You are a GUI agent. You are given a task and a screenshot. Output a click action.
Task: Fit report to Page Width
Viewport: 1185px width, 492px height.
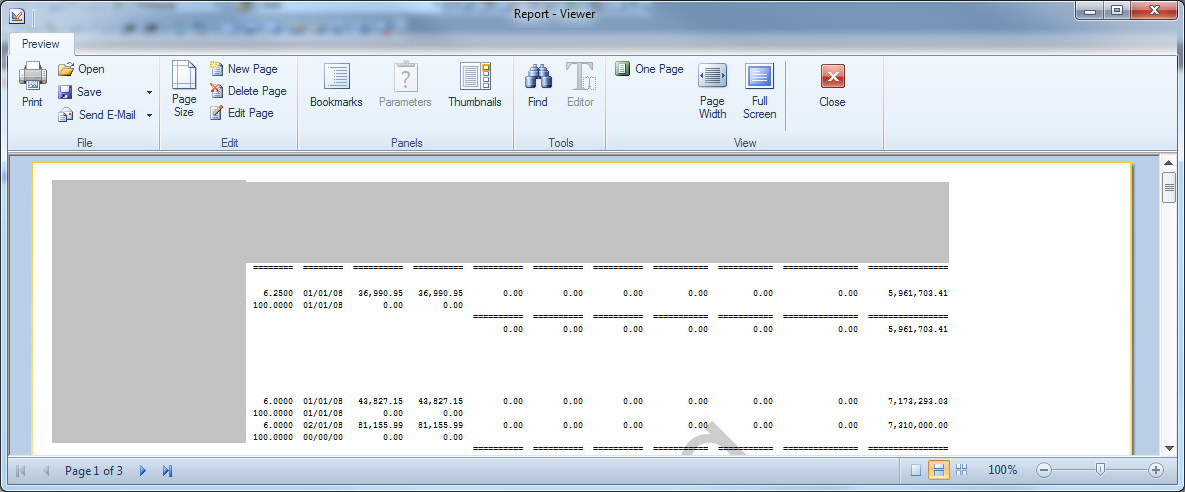pos(712,91)
